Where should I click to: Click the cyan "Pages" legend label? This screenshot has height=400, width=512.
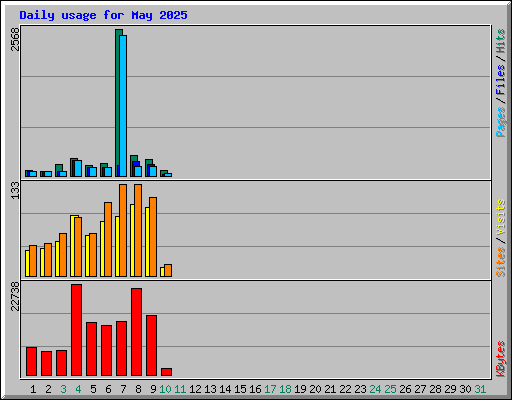pos(501,122)
